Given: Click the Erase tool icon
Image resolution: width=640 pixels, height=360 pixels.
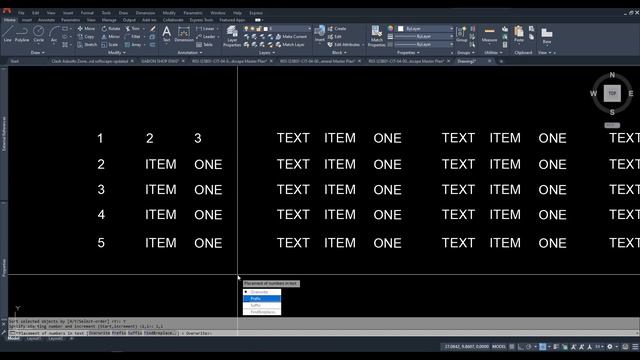Looking at the screenshot, I should [x=153, y=29].
